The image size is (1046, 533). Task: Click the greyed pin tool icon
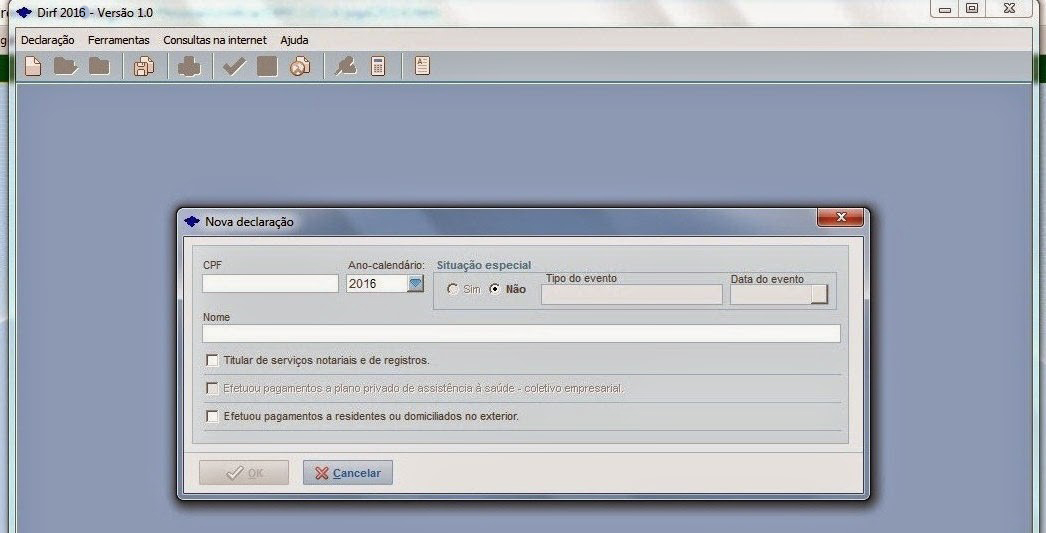point(346,66)
